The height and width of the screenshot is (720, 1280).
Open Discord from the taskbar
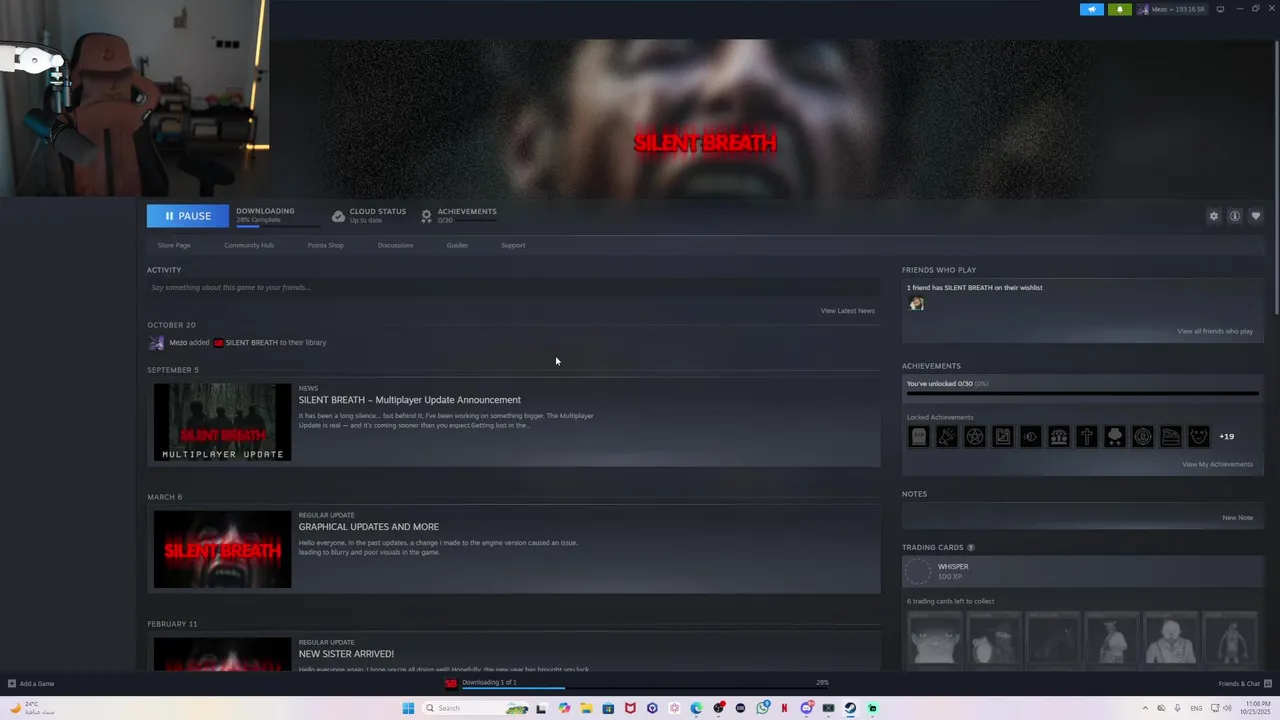point(806,708)
